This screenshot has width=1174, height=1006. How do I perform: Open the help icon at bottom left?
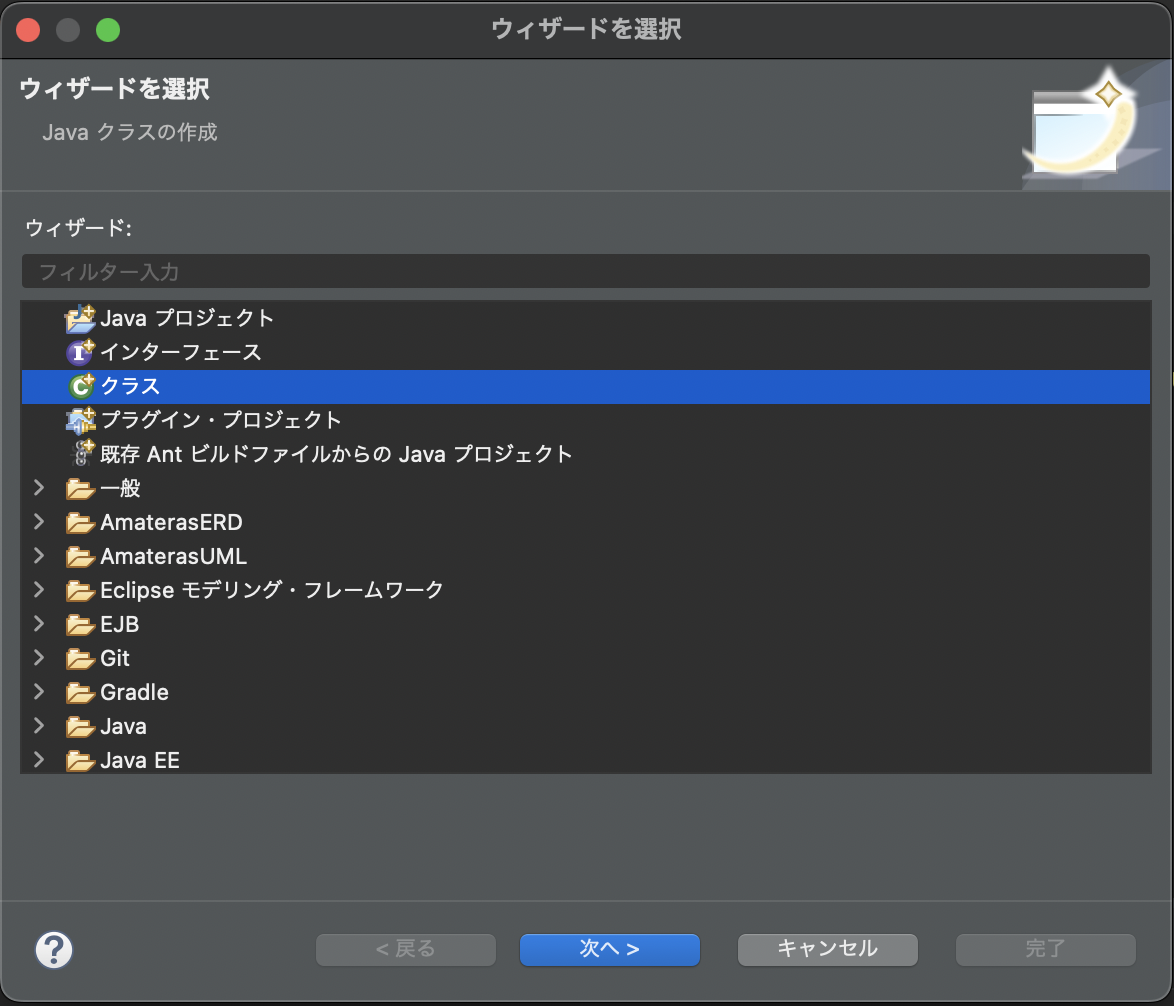(55, 950)
